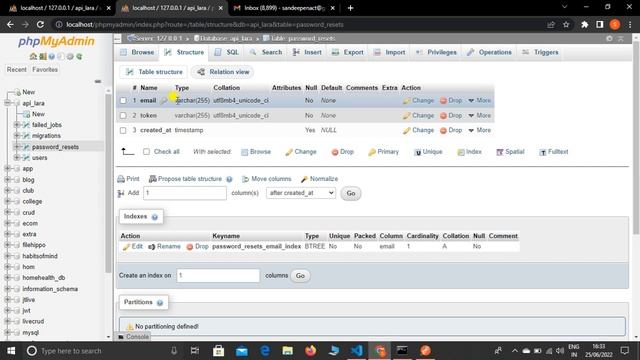Expand the users table node
The image size is (640, 360).
[17, 158]
